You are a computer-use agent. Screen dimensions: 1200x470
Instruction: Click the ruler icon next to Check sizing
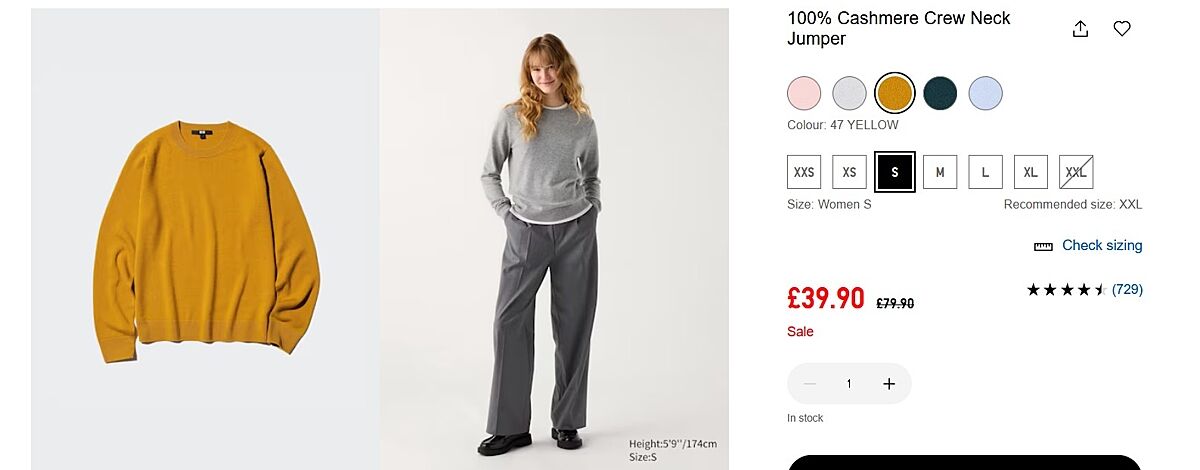(x=1043, y=246)
